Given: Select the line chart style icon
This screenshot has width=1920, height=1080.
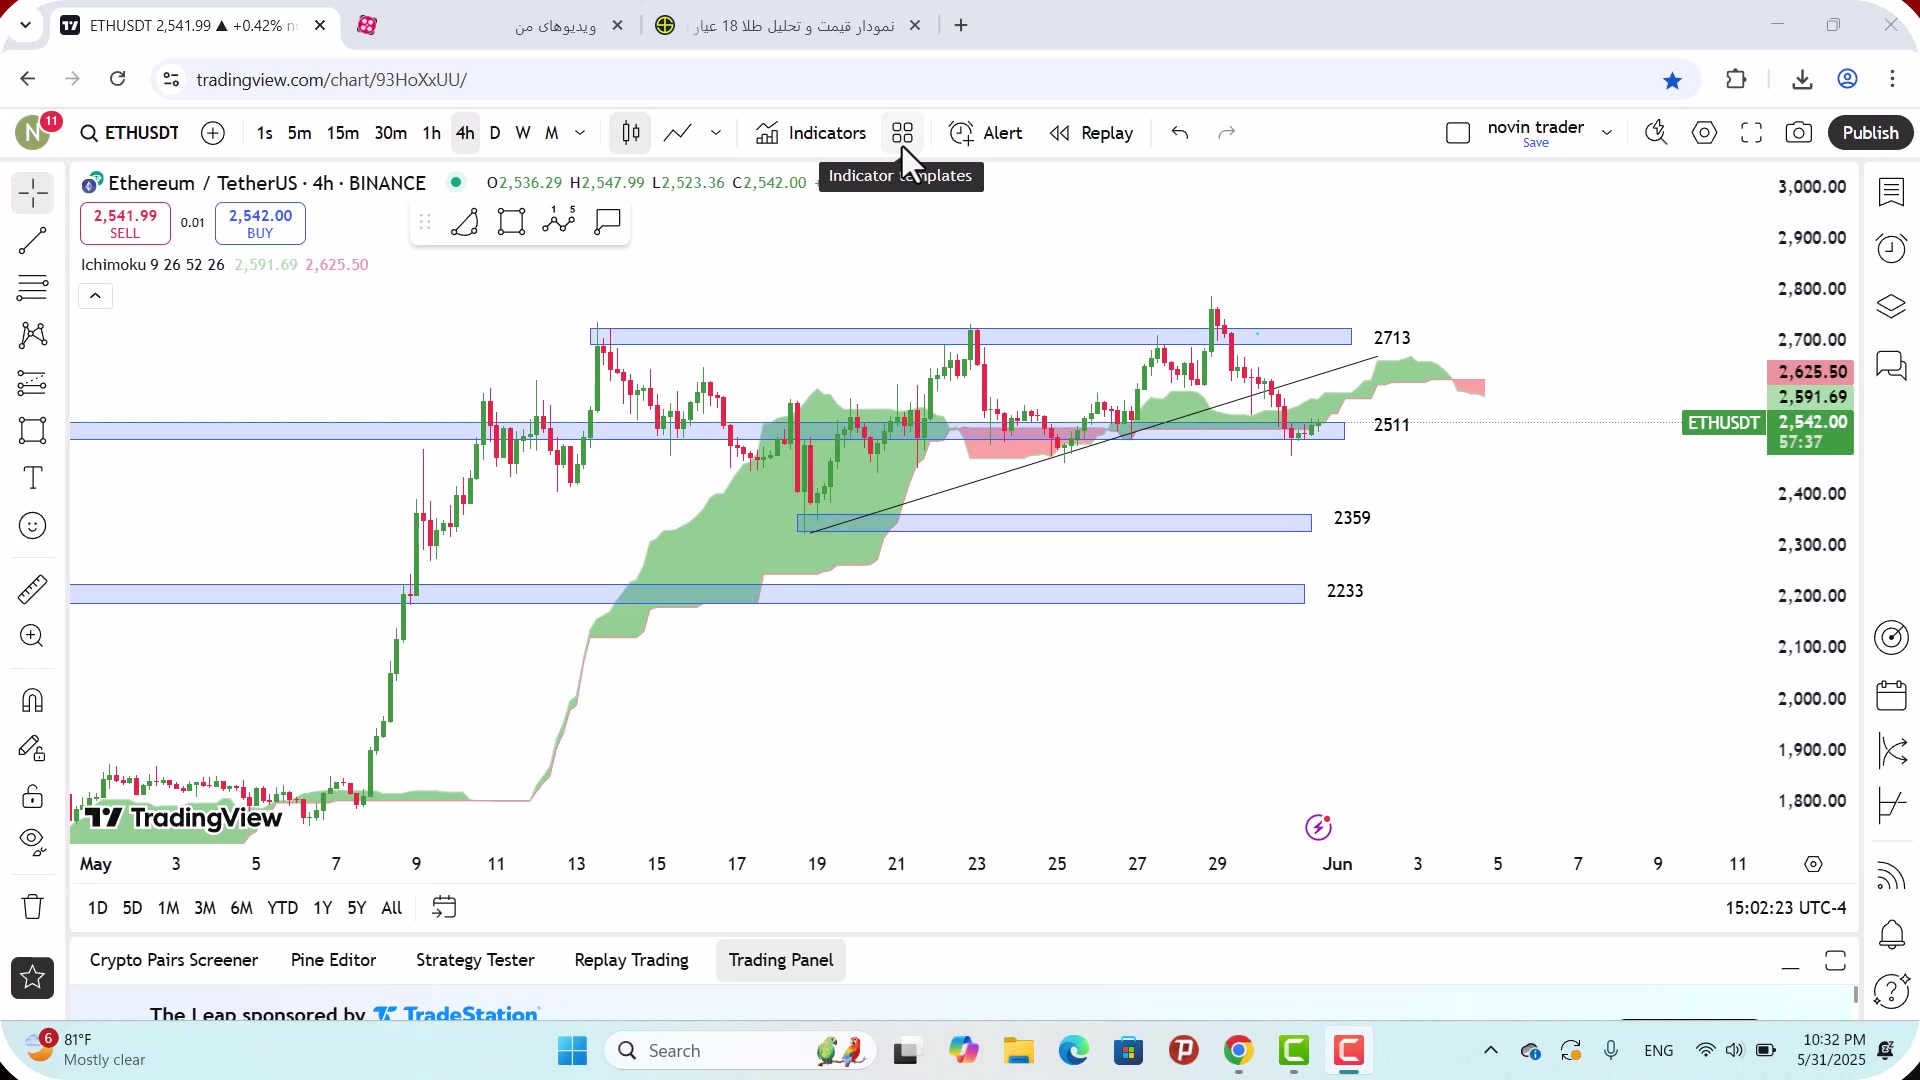Looking at the screenshot, I should pos(677,133).
